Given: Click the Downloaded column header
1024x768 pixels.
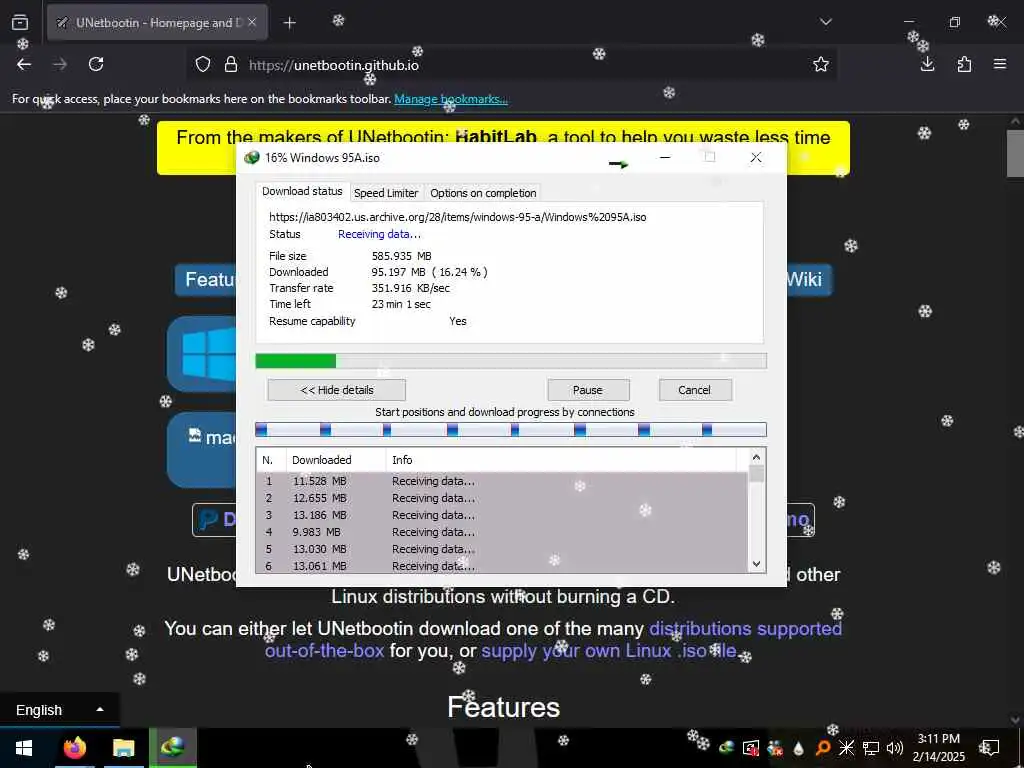Looking at the screenshot, I should pos(336,460).
